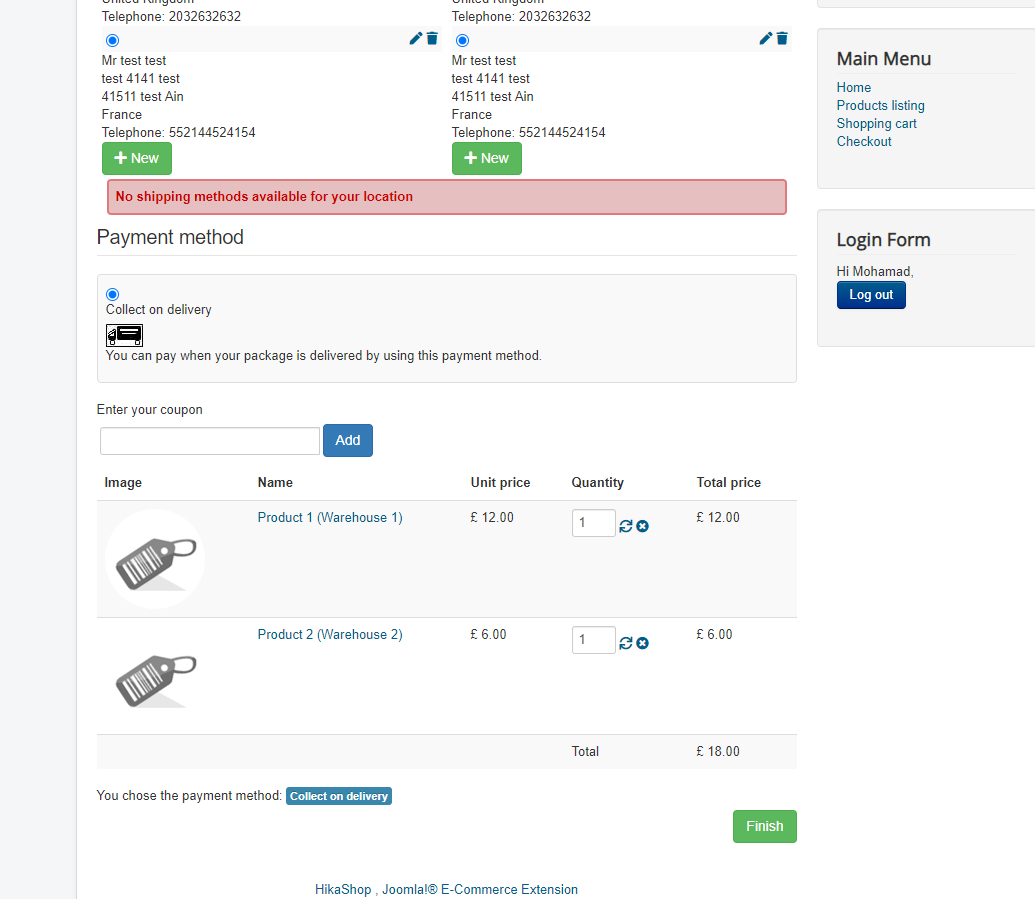Screen dimensions: 1035x899
Task: Remove Product 1 (Warehouse 1) from cart
Action: coord(642,526)
